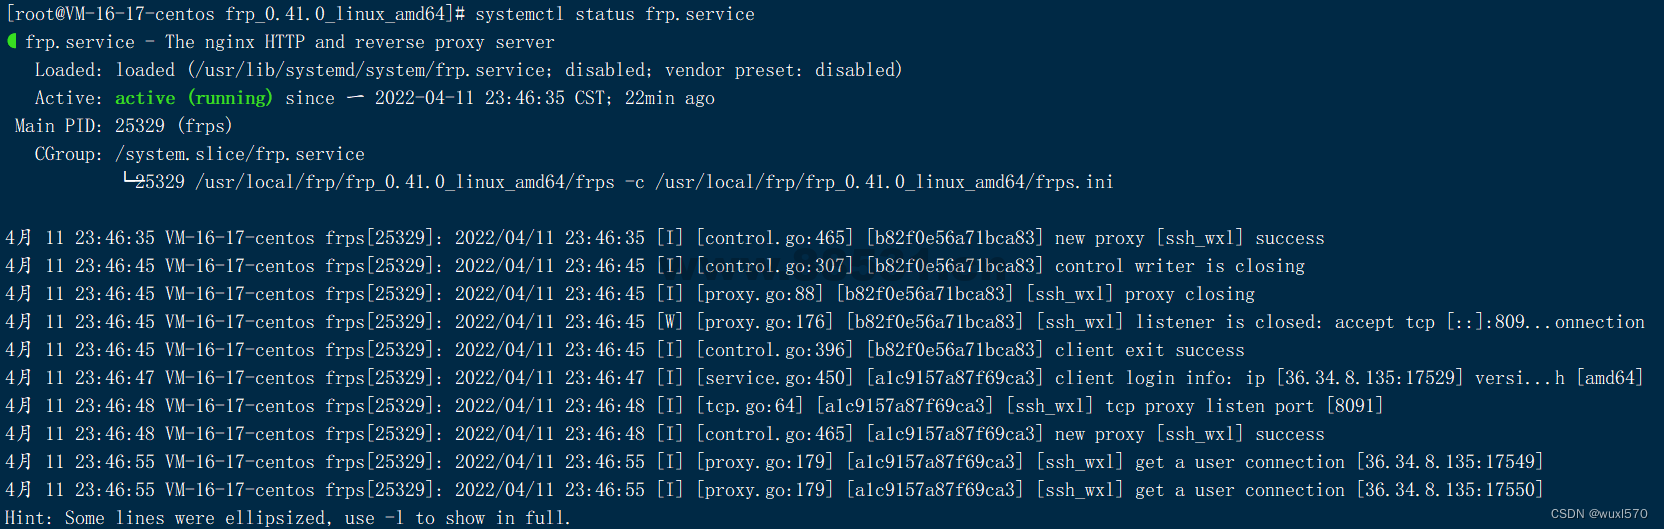Click the green 'active (running)' status text
Viewport: 1664px width, 529px height.
(x=193, y=98)
